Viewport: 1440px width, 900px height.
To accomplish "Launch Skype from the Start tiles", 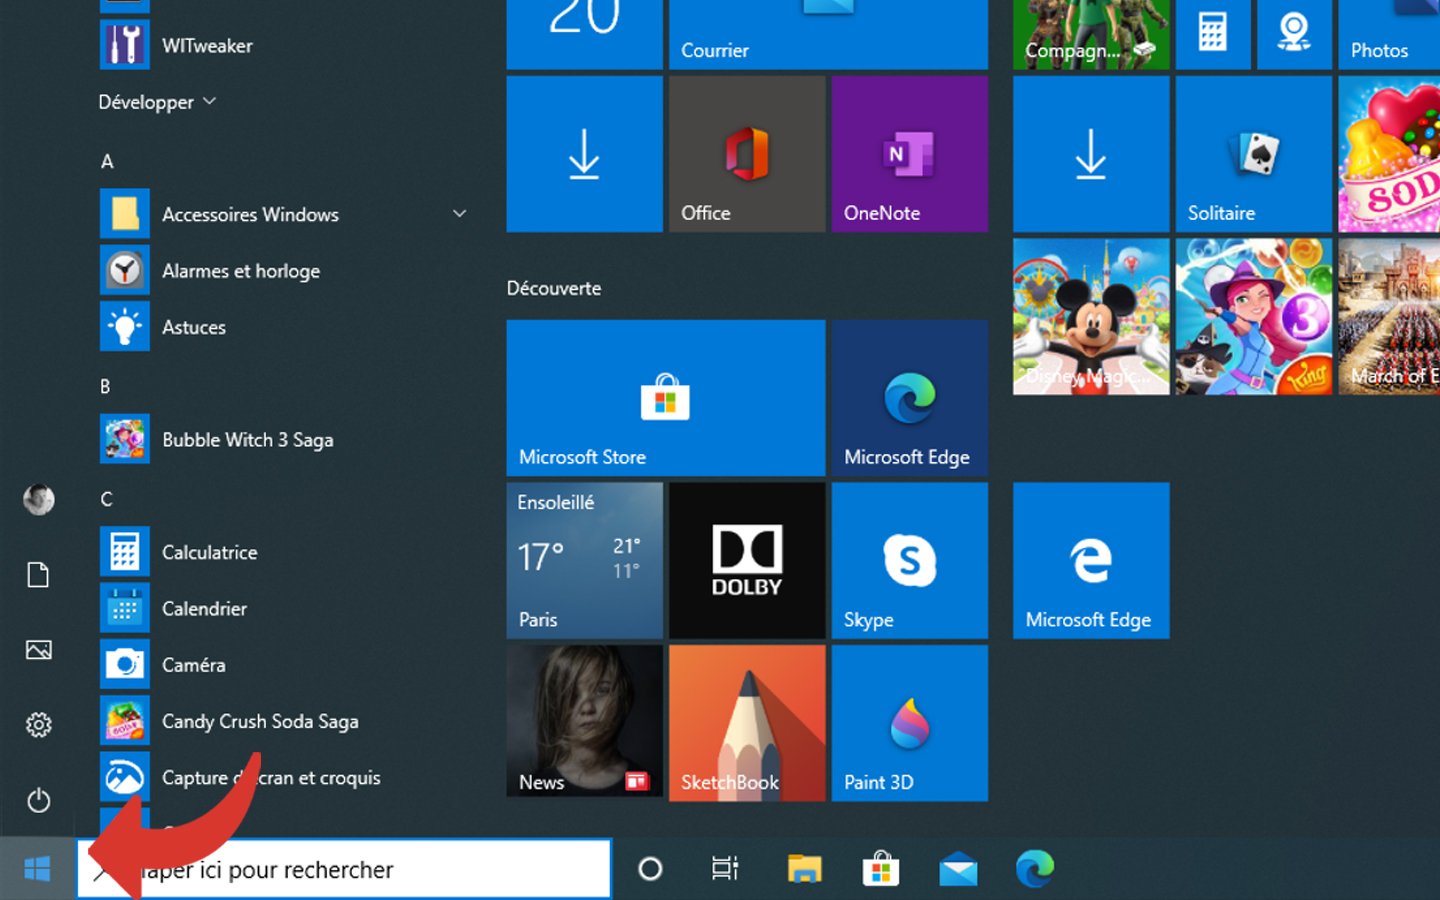I will (909, 560).
